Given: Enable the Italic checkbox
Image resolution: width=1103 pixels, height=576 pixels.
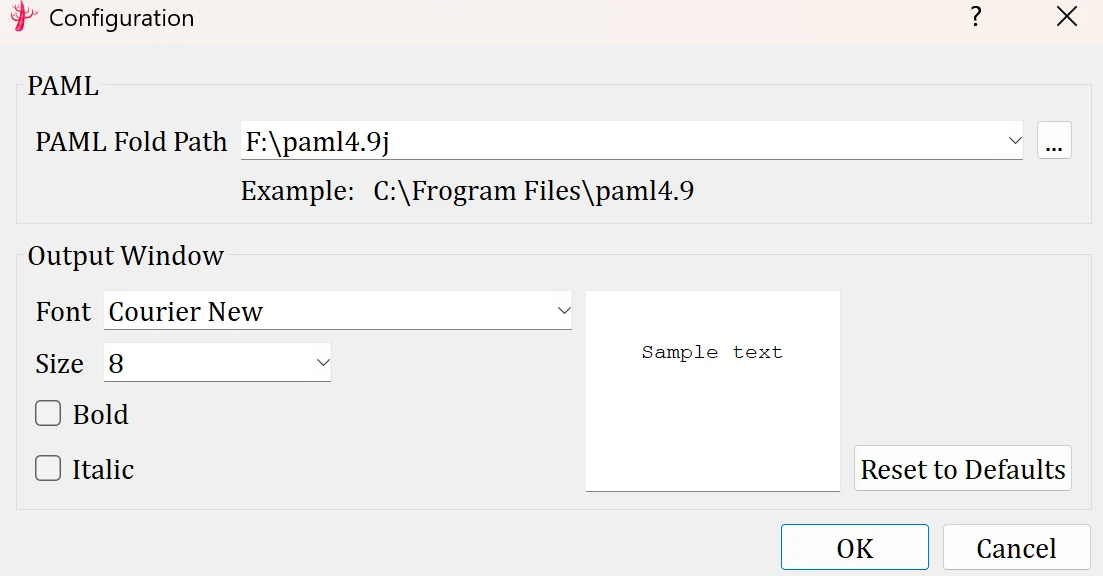Looking at the screenshot, I should click(48, 468).
